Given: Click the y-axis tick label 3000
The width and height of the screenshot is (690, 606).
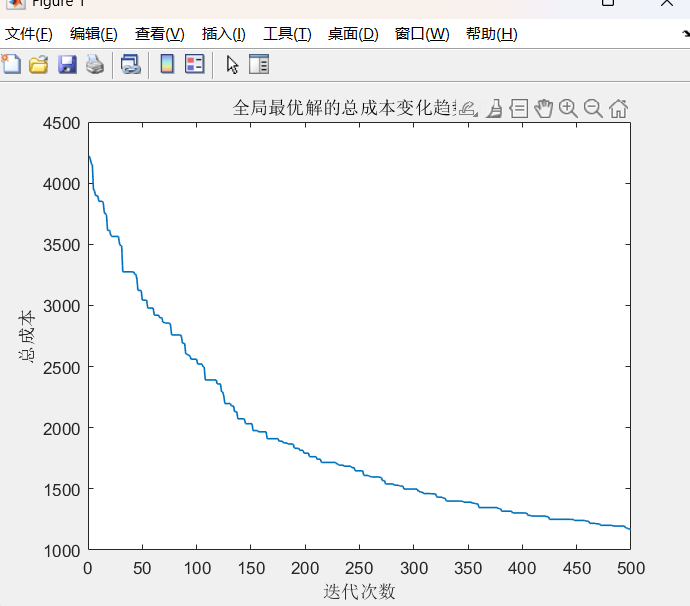Looking at the screenshot, I should (x=62, y=306).
